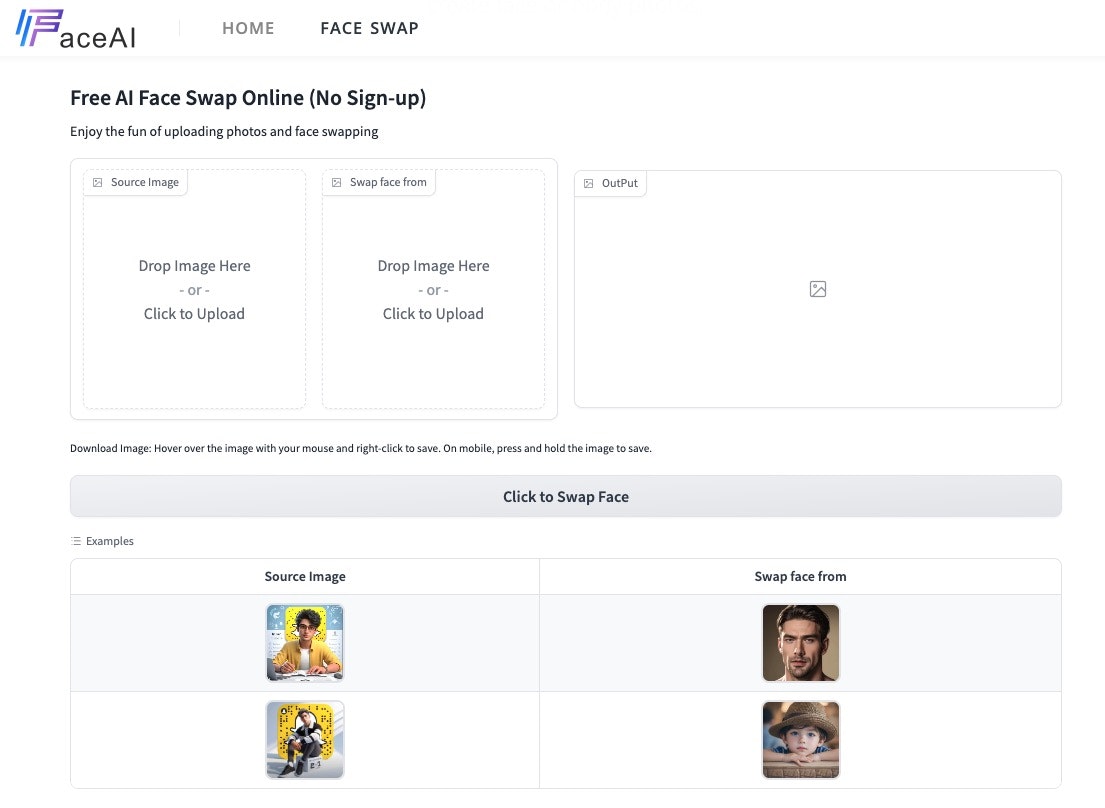Select the child with straw hat example
Viewport: 1105px width, 808px height.
800,739
